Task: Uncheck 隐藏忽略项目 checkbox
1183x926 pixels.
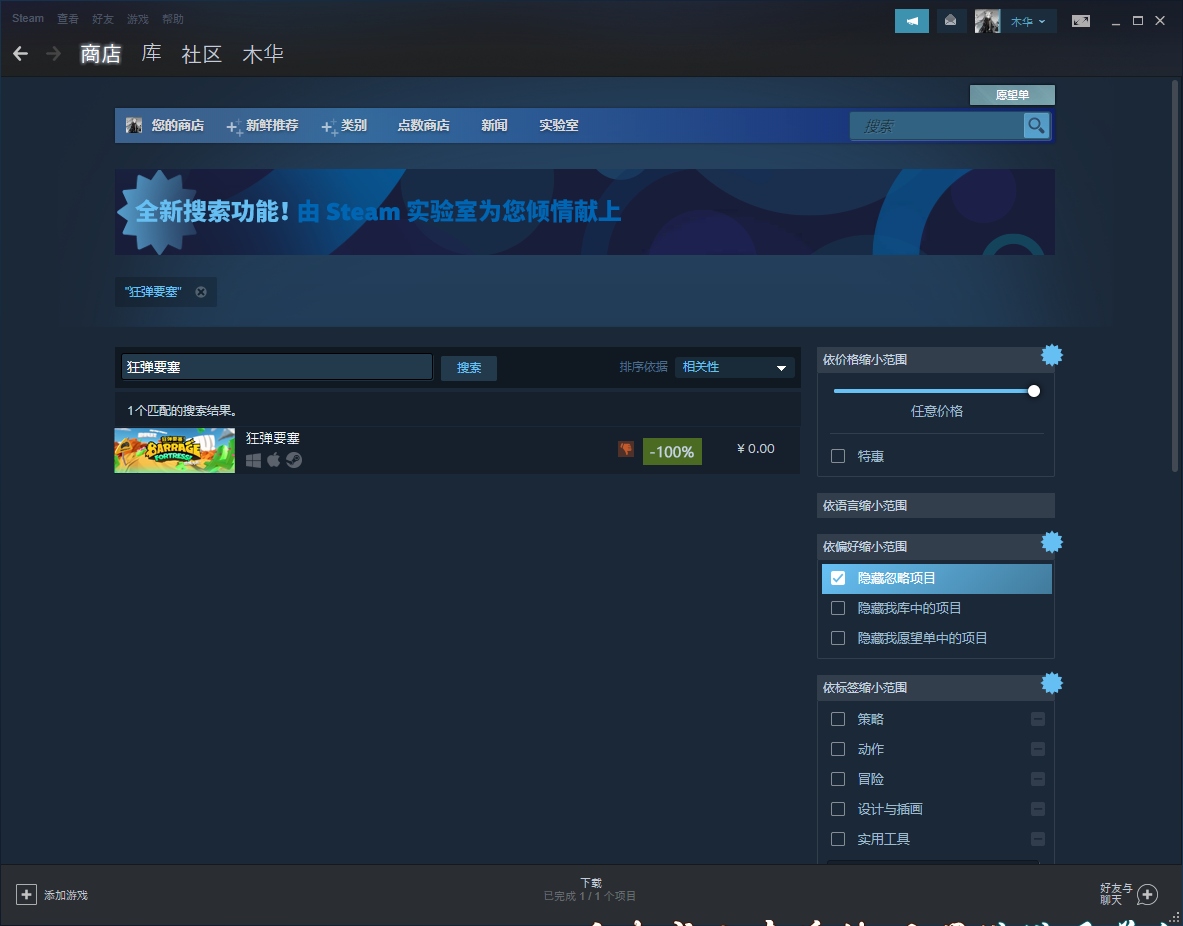Action: (837, 578)
